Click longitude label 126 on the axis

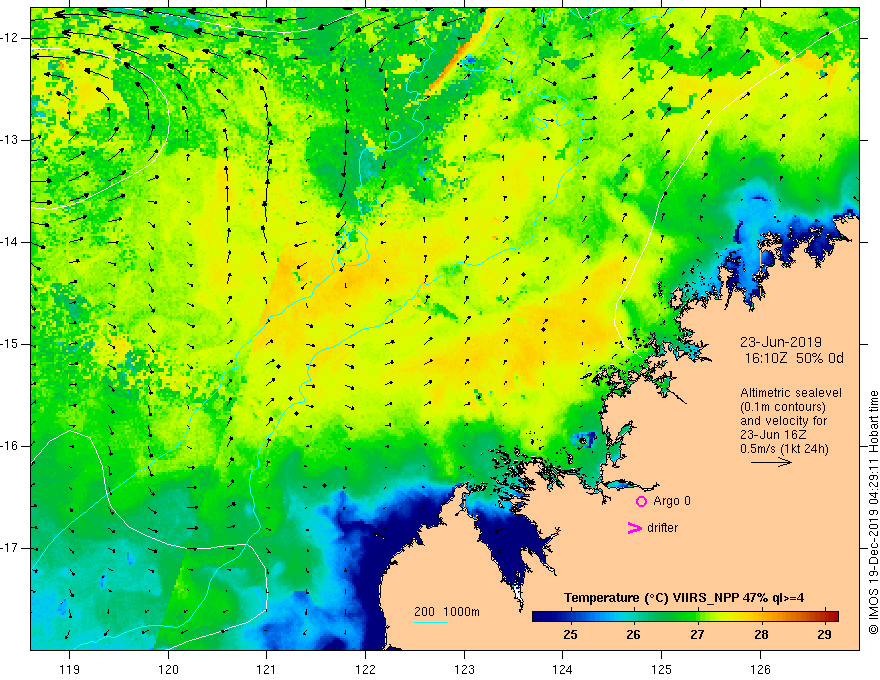(x=760, y=669)
